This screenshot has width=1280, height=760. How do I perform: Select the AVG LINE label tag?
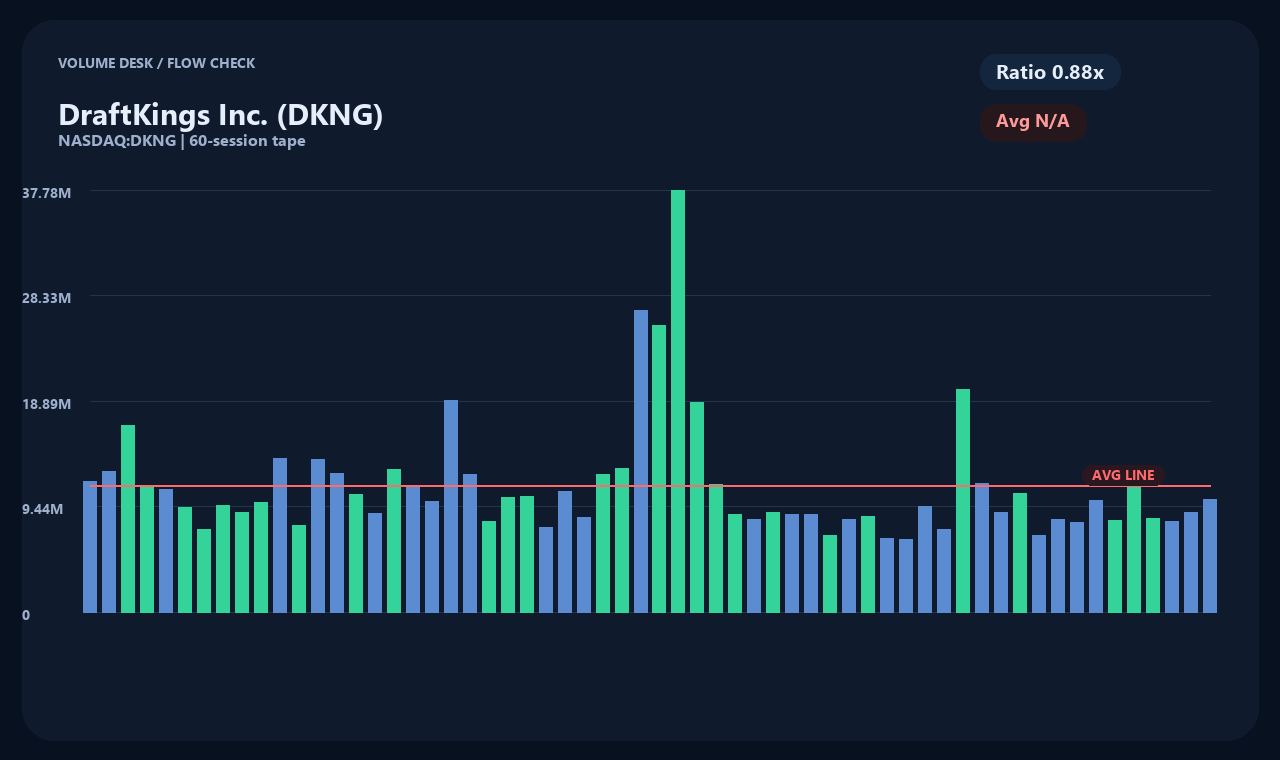click(x=1123, y=475)
